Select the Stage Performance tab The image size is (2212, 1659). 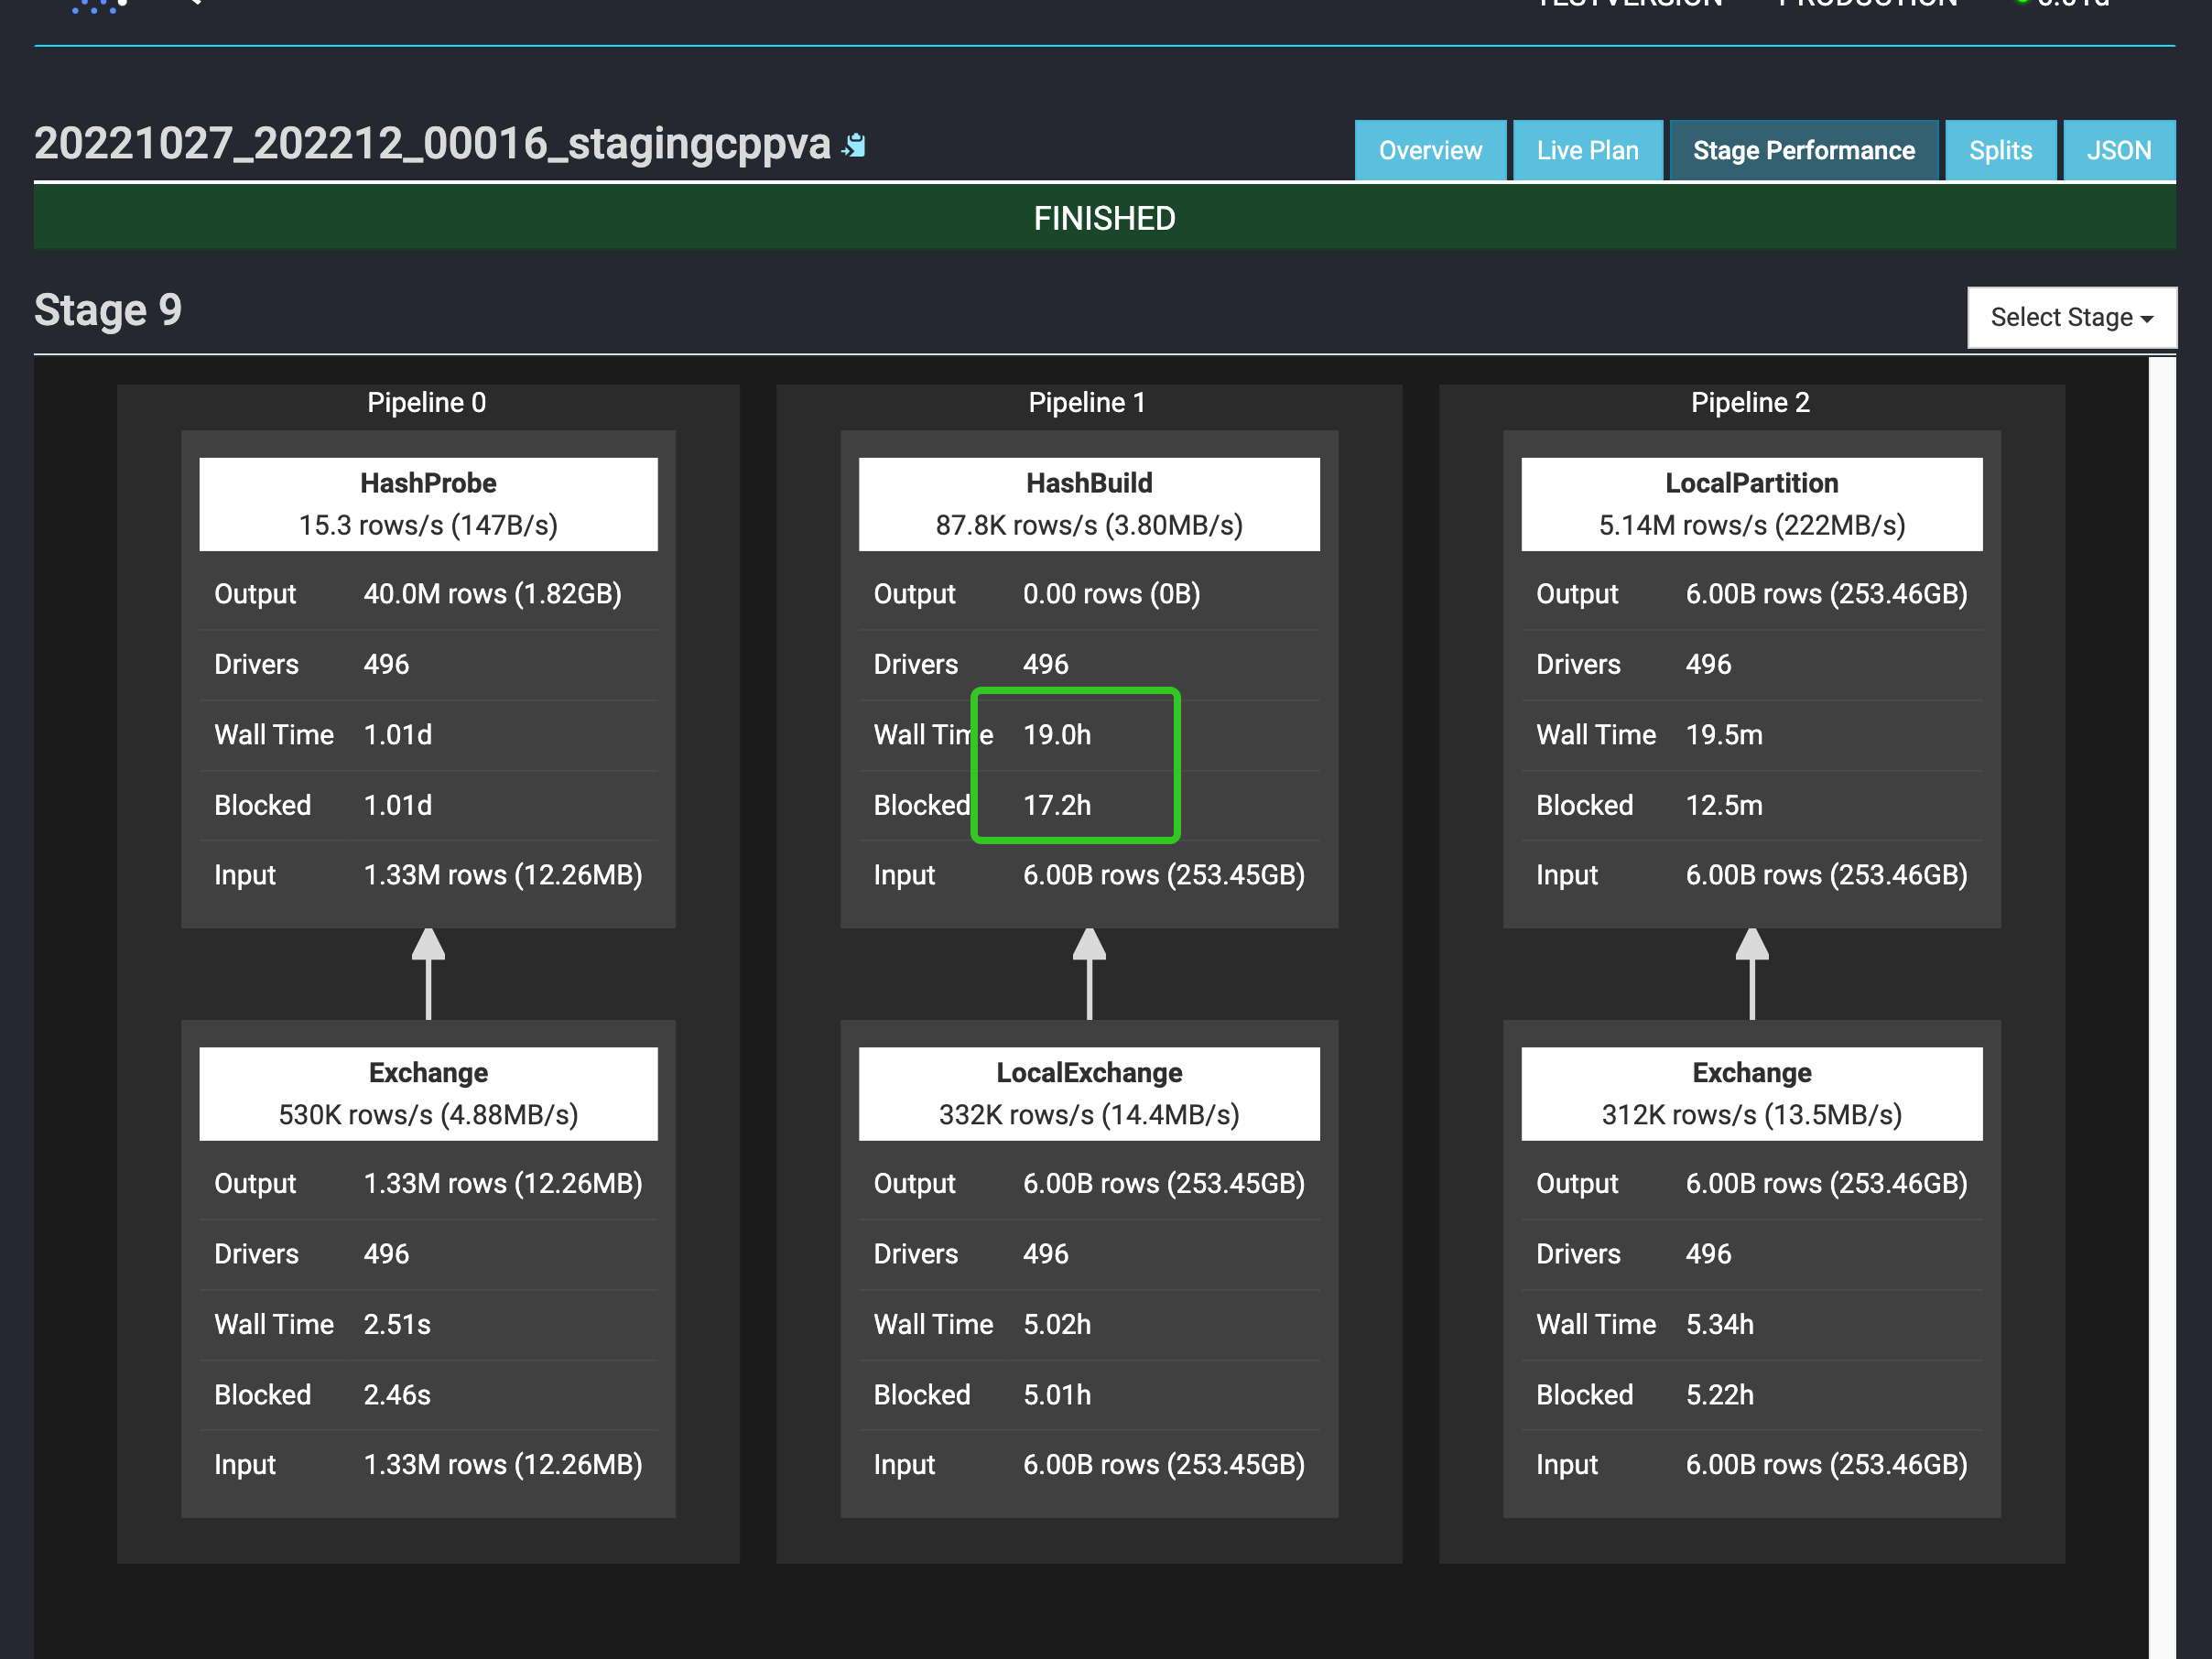pos(1803,150)
